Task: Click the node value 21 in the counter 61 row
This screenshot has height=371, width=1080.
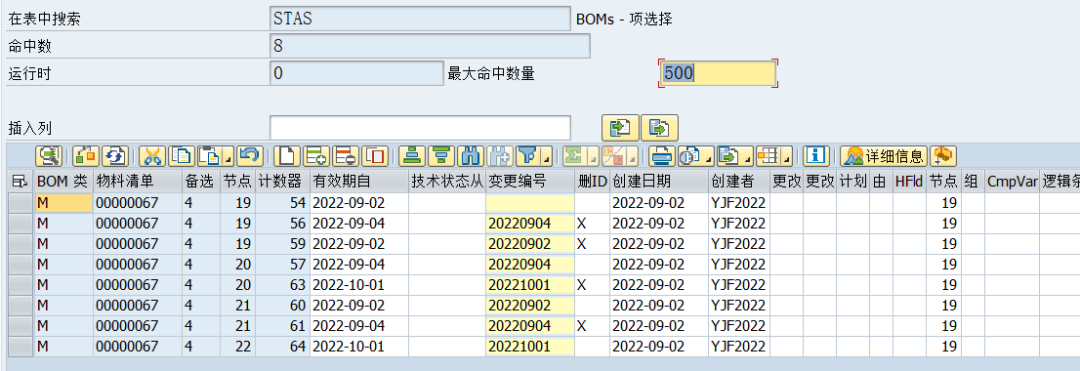Action: point(238,326)
